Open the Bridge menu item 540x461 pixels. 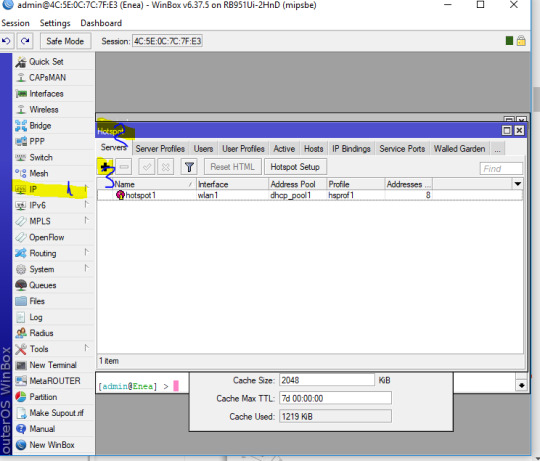click(53, 126)
